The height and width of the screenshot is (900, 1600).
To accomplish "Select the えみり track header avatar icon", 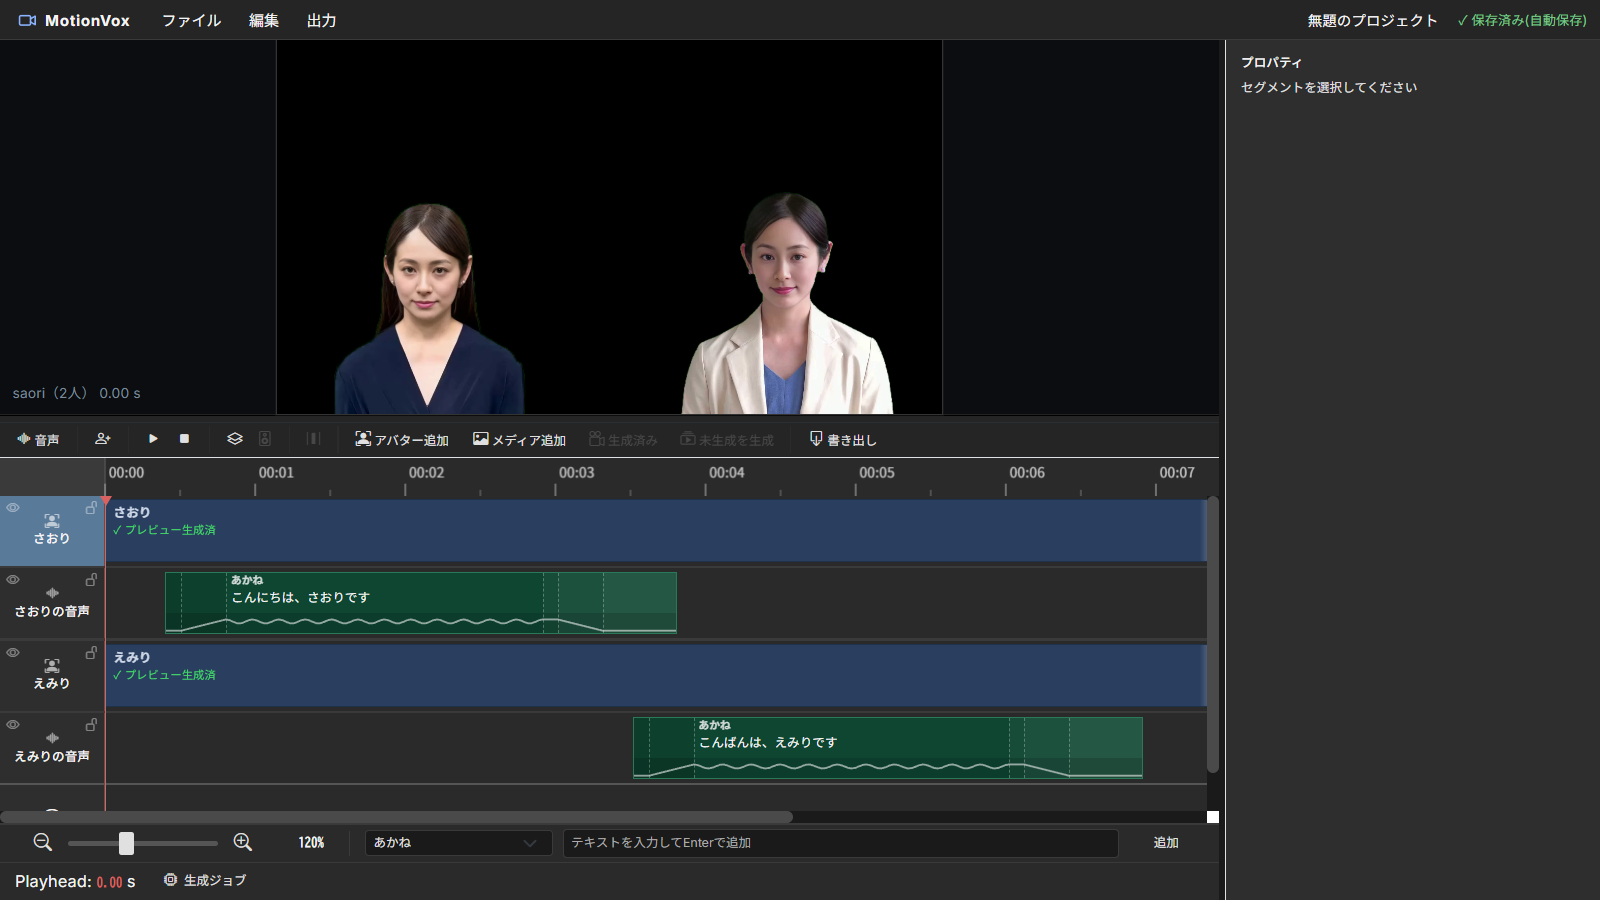I will tap(52, 666).
